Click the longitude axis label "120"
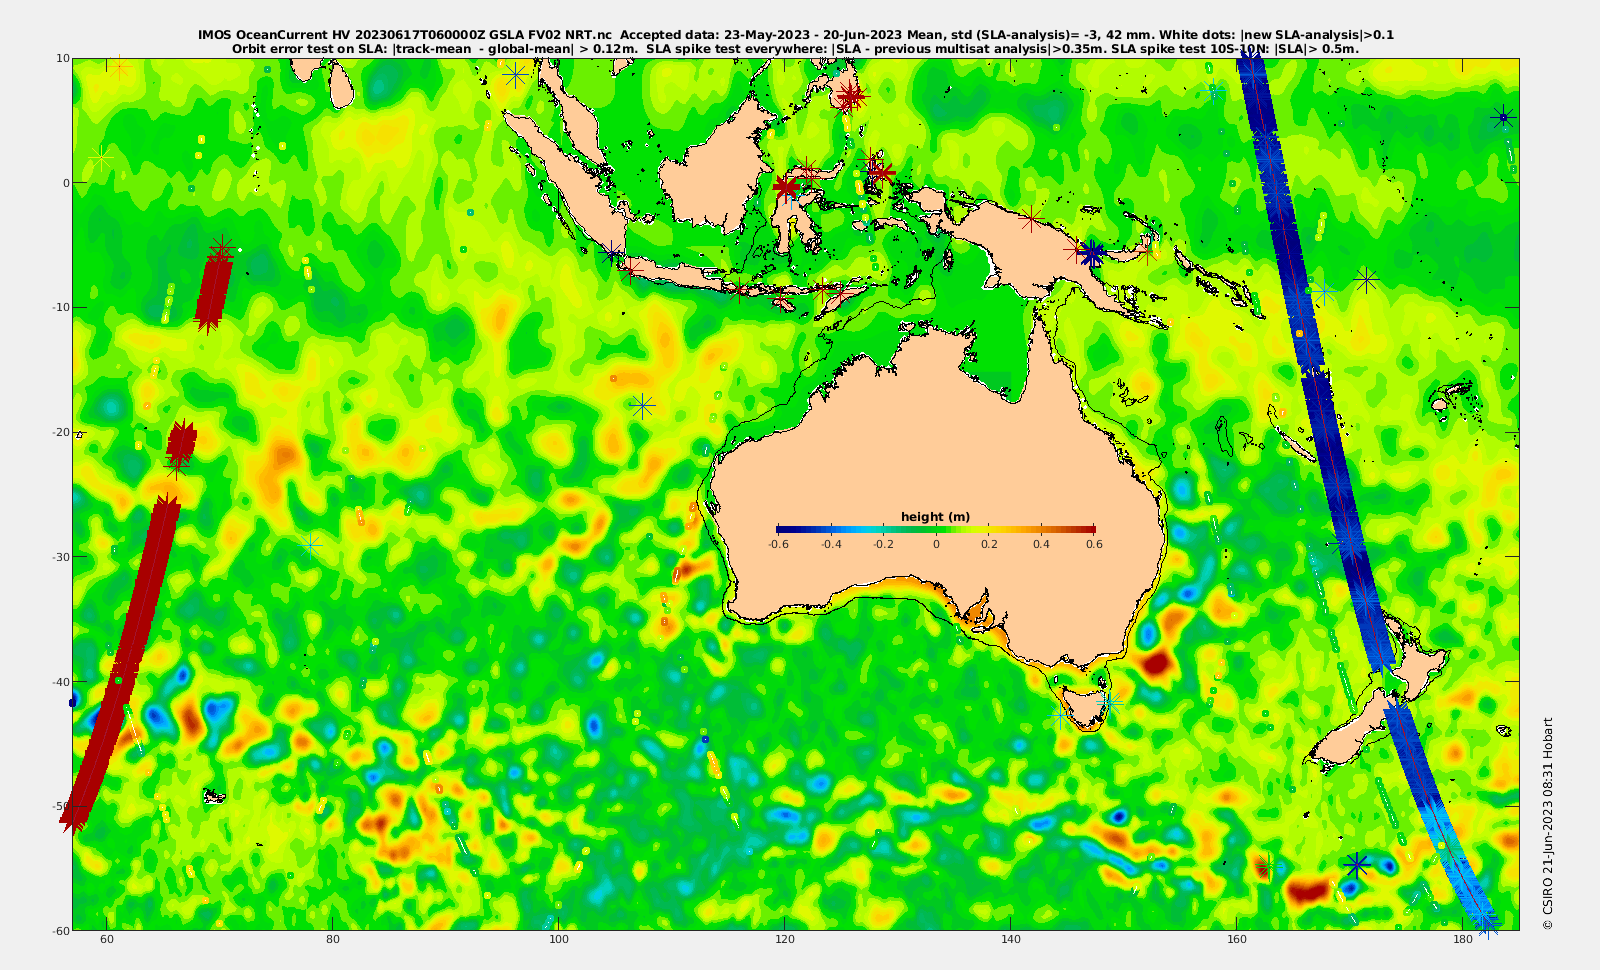1600x970 pixels. (785, 940)
